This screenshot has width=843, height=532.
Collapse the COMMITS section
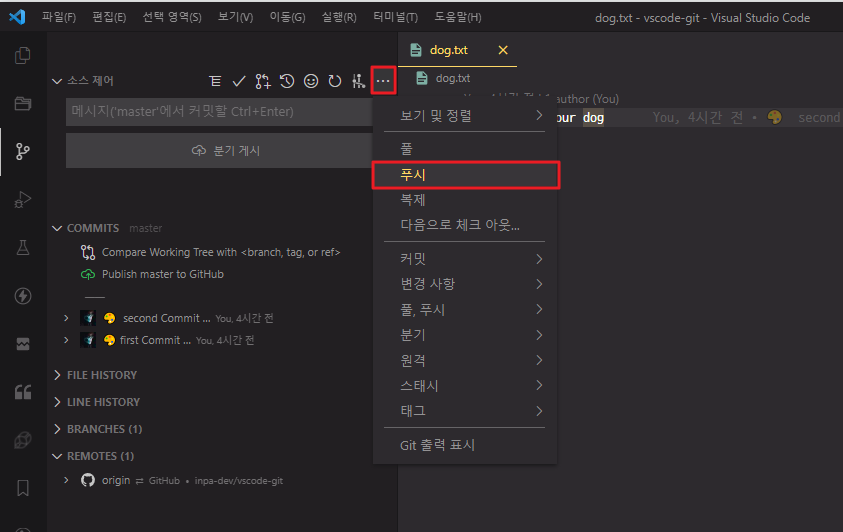[57, 228]
